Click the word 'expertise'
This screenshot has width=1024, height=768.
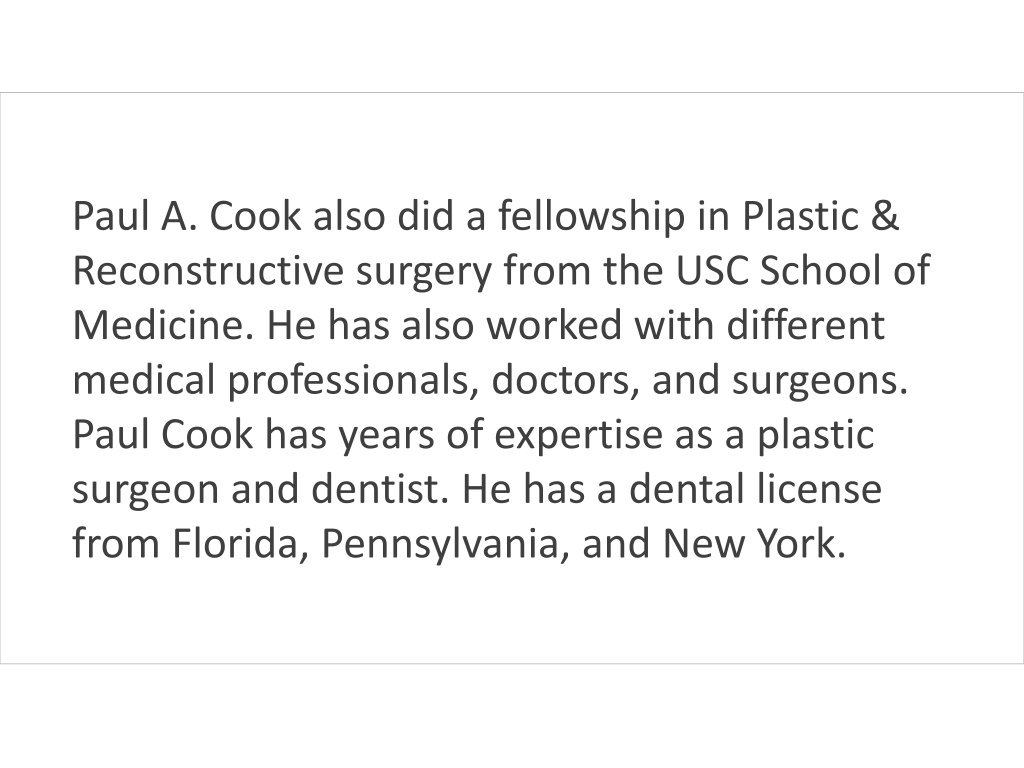tap(579, 436)
